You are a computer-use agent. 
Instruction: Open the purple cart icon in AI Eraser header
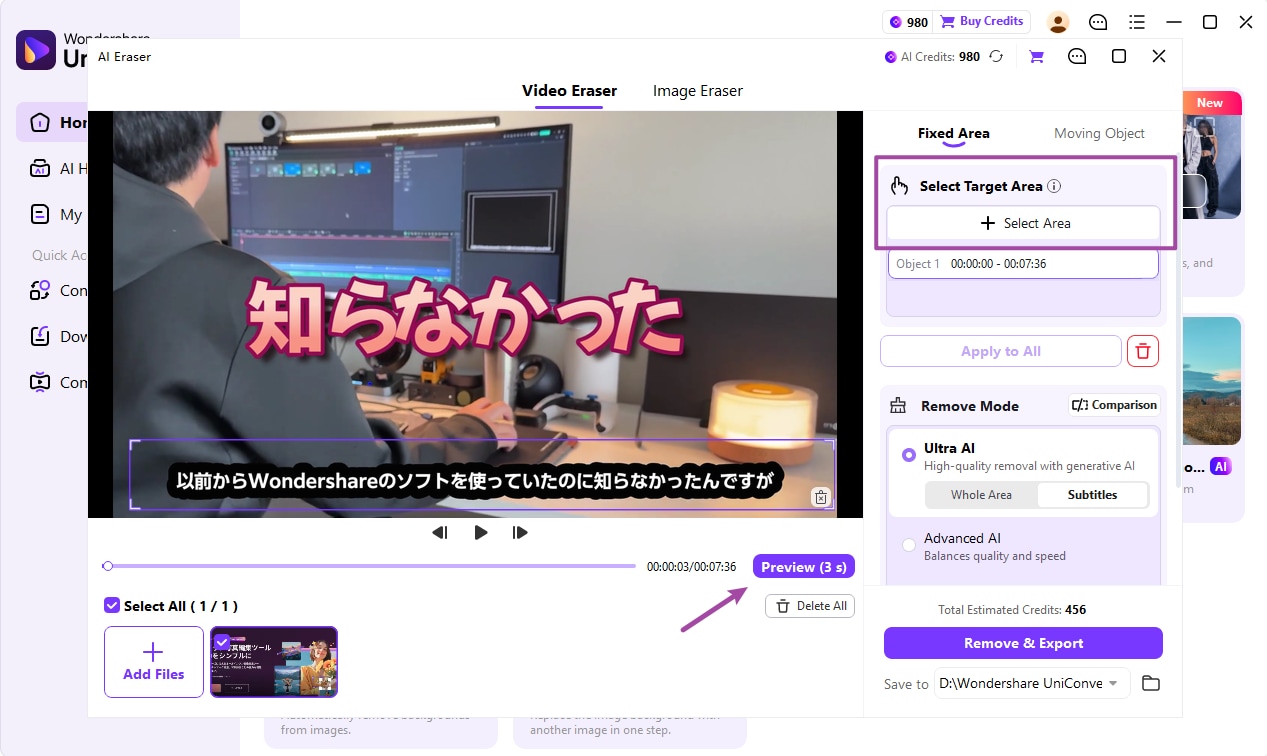1036,57
